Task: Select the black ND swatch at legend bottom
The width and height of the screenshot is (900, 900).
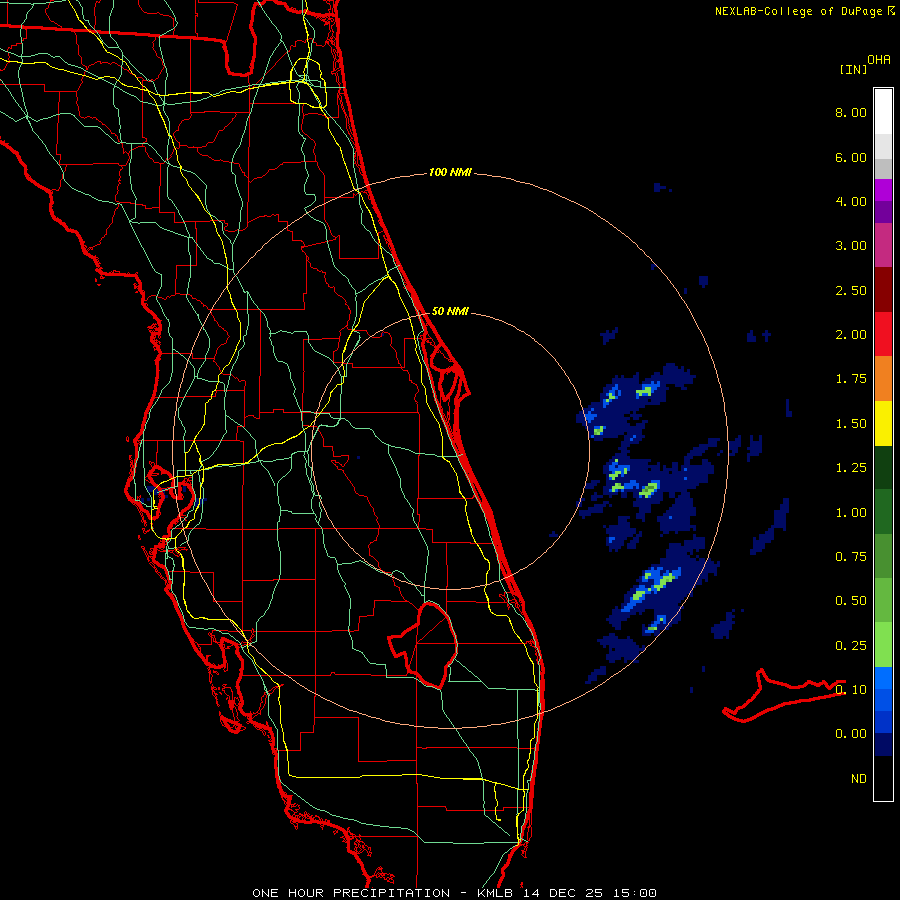Action: (883, 778)
